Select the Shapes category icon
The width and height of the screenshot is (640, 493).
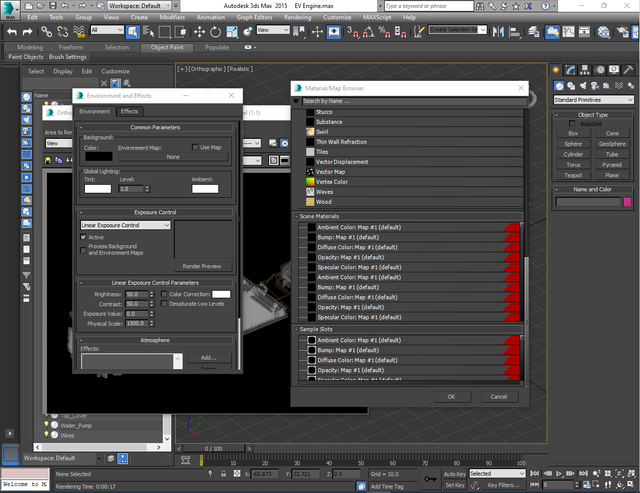click(571, 86)
